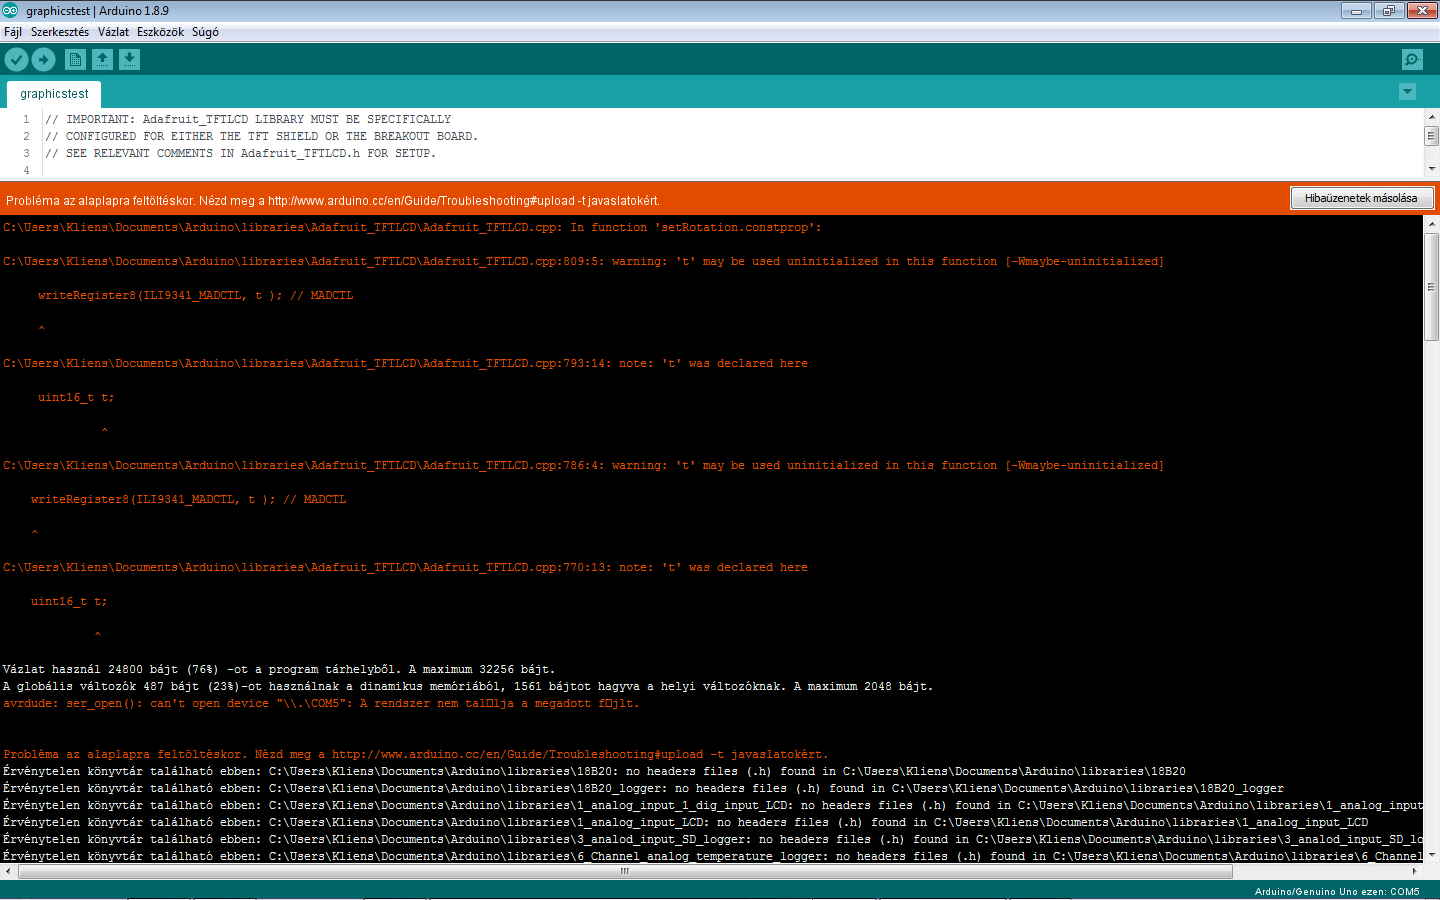This screenshot has width=1440, height=900.
Task: Click the note line for Adafruit_TFTLCD.cpp:793:14
Action: 405,364
